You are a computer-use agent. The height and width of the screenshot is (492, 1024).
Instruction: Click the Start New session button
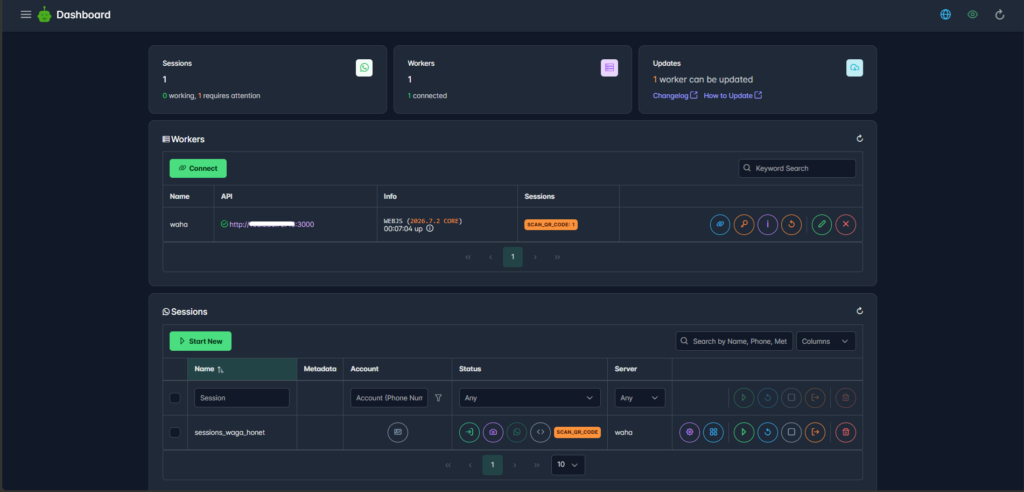200,341
